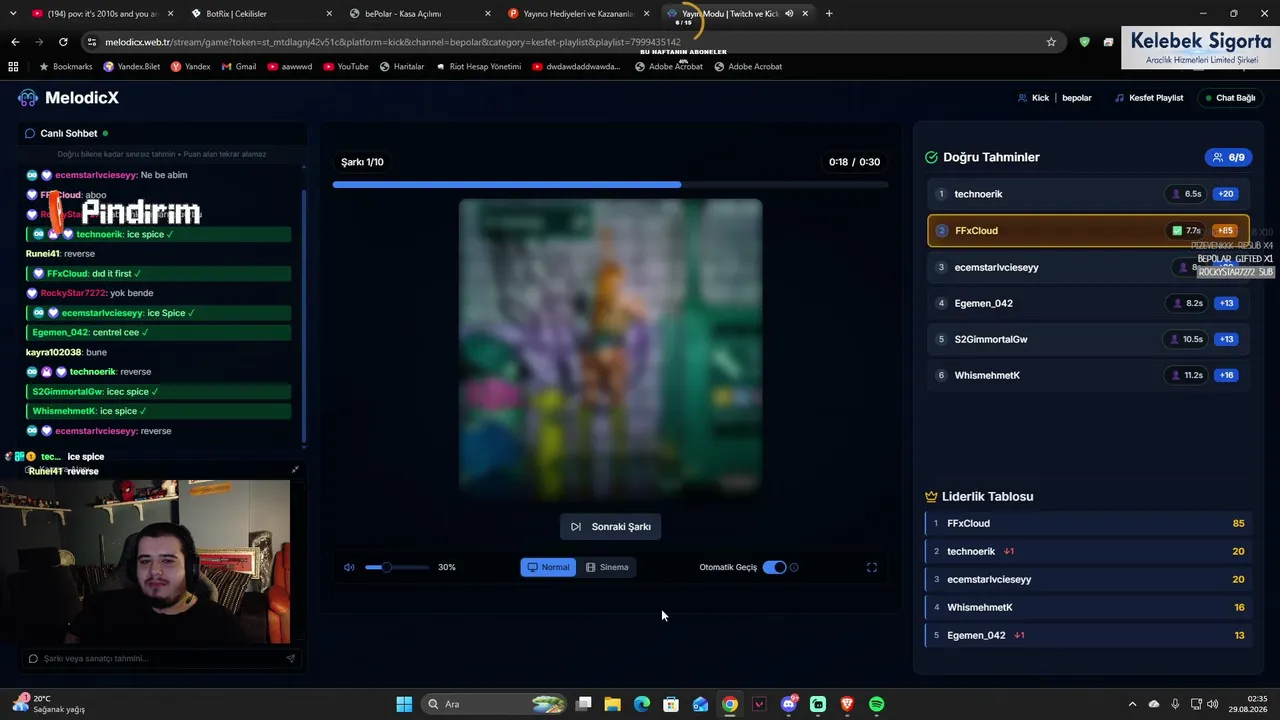Open the Outlook mail icon in taskbar
Image resolution: width=1280 pixels, height=720 pixels.
[701, 704]
